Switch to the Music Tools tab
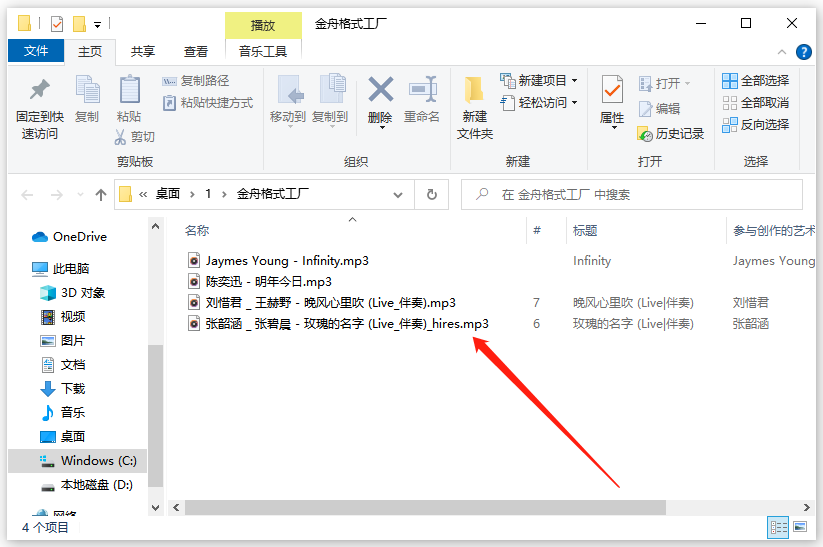The width and height of the screenshot is (823, 547). (x=263, y=51)
